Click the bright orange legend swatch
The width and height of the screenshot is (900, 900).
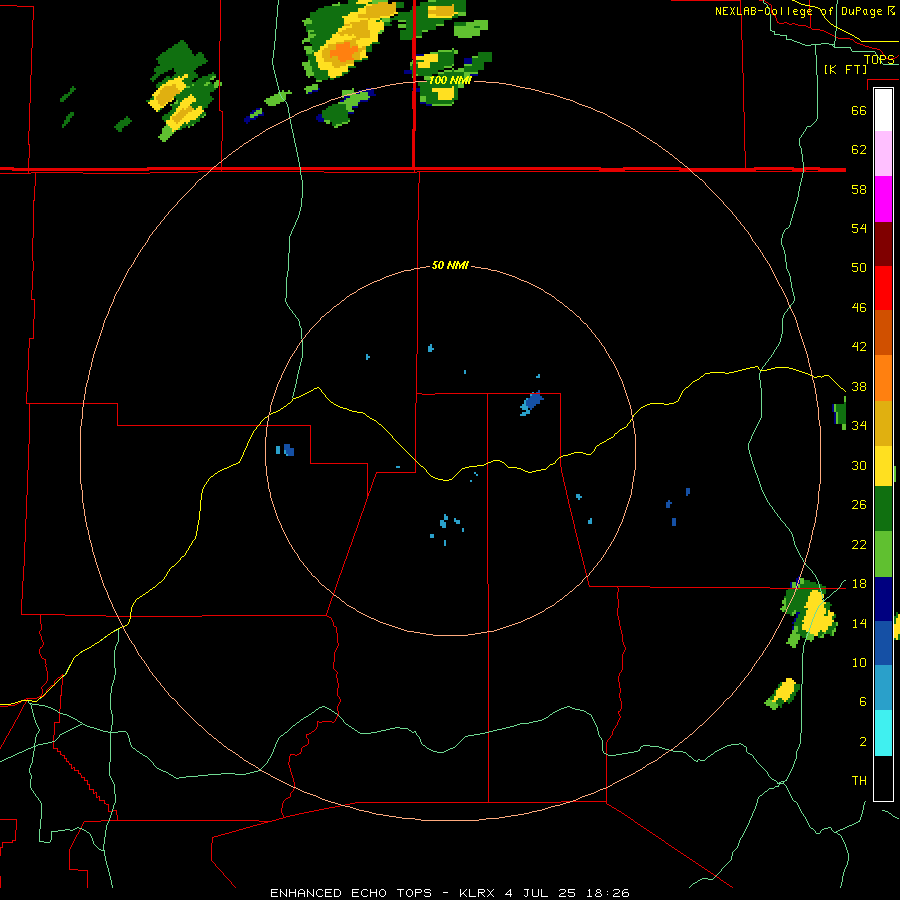pos(883,378)
